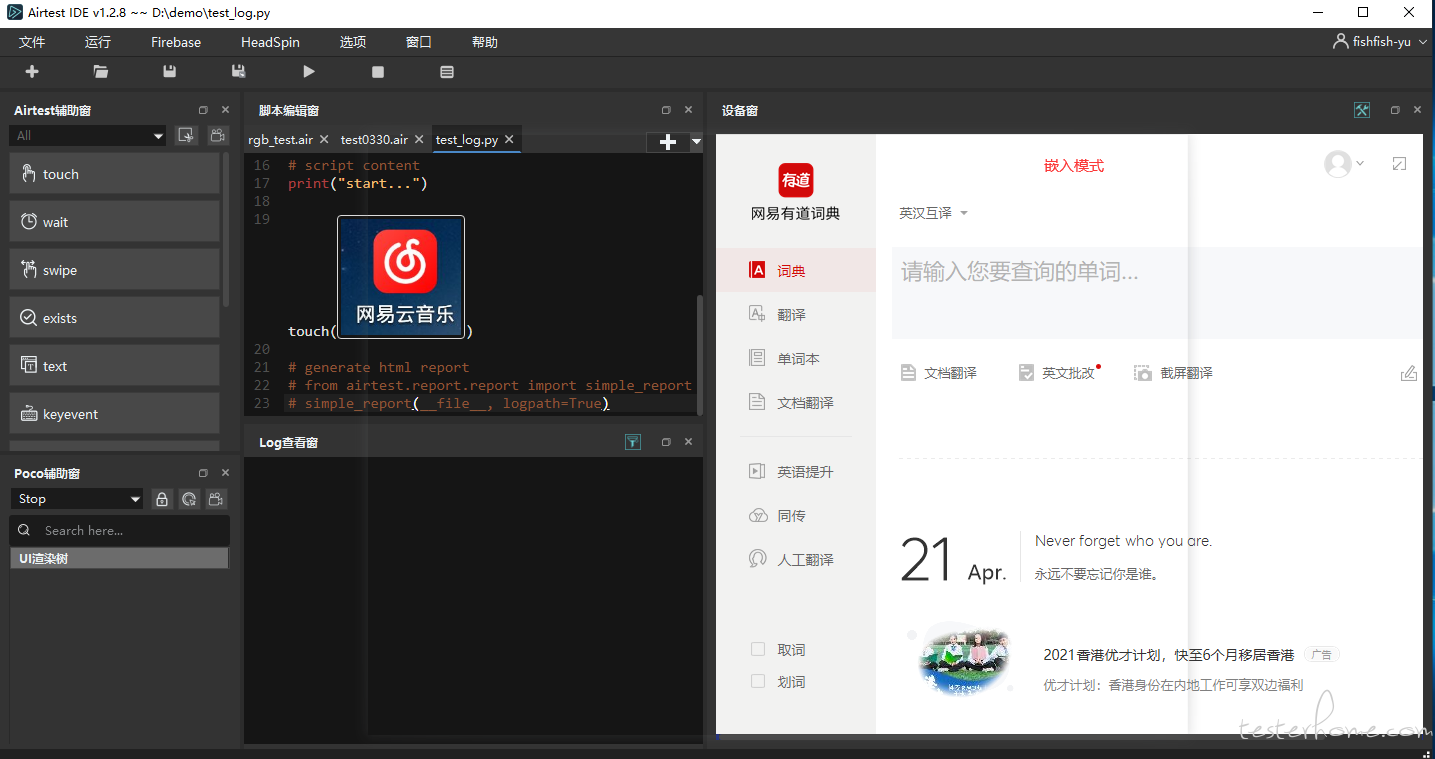
Task: Open 同传 in Youdao sidebar
Action: tap(795, 516)
